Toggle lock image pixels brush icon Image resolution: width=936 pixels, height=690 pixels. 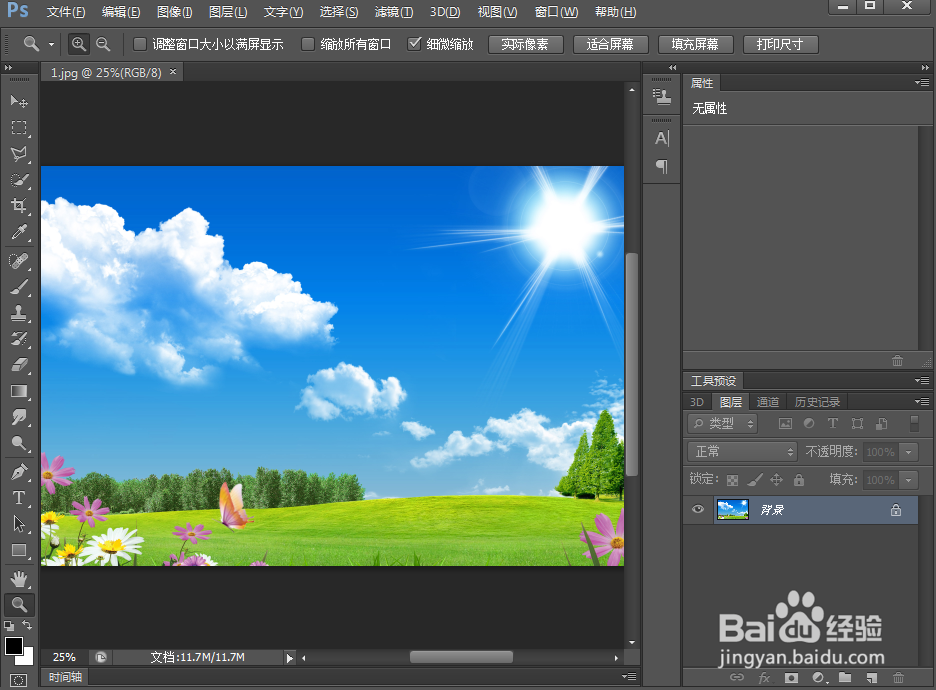pos(755,479)
